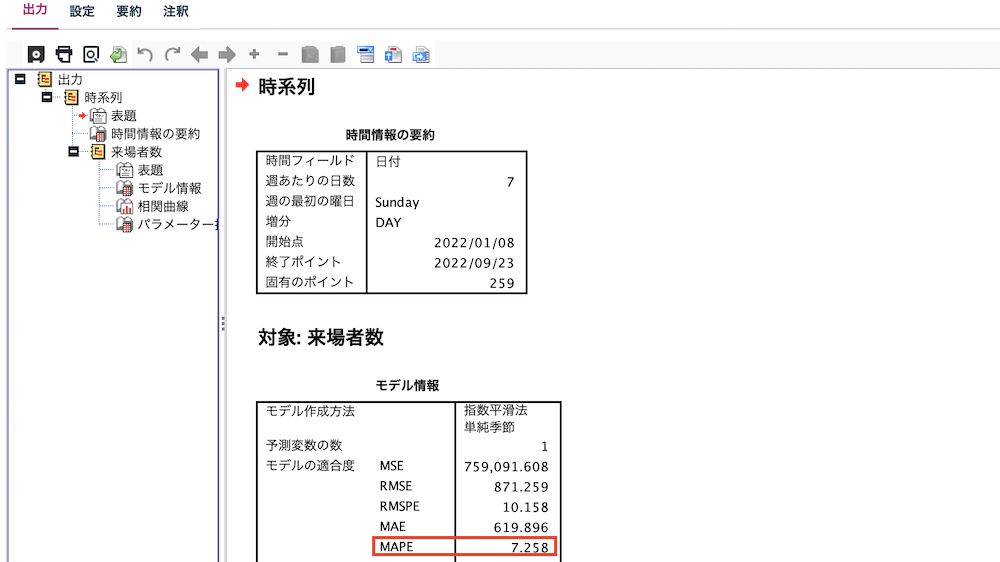Select 表題 under 来場者数 in outline
The image size is (1000, 562).
click(151, 170)
